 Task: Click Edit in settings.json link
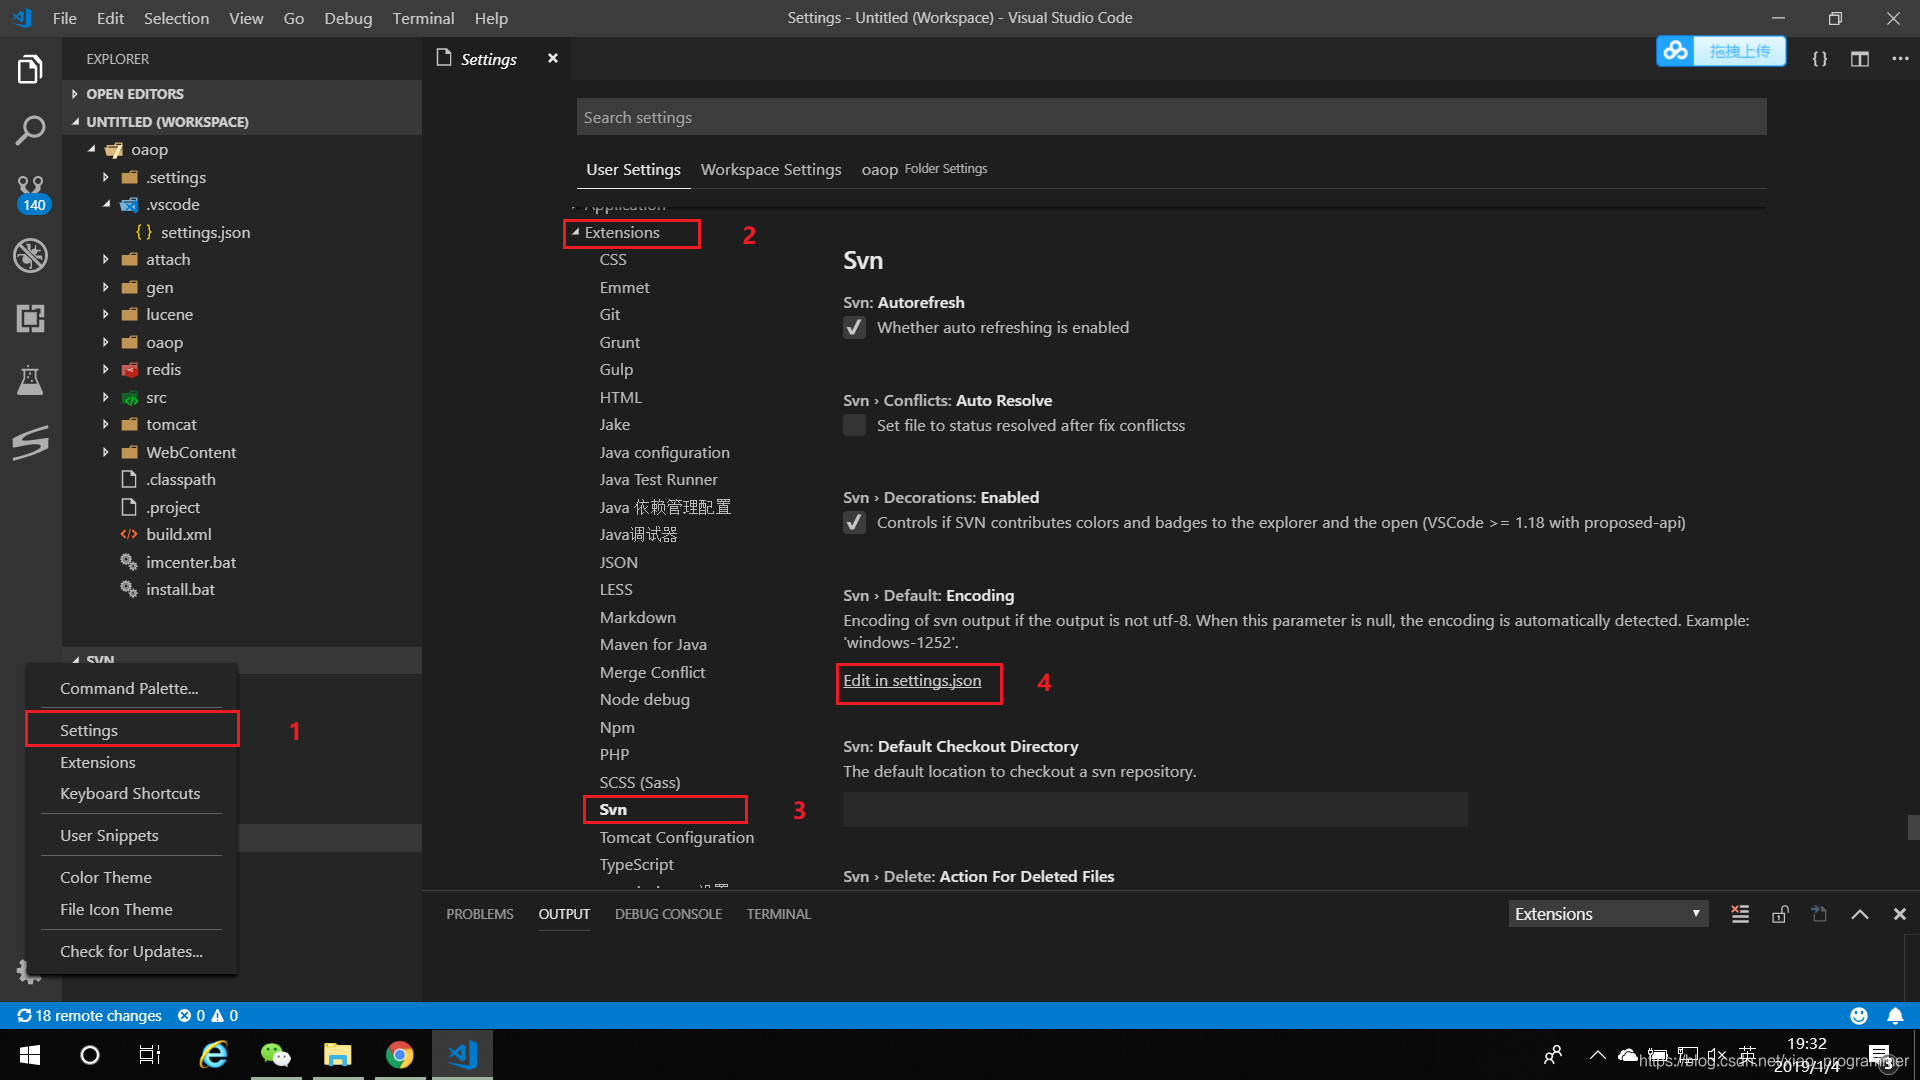click(912, 681)
